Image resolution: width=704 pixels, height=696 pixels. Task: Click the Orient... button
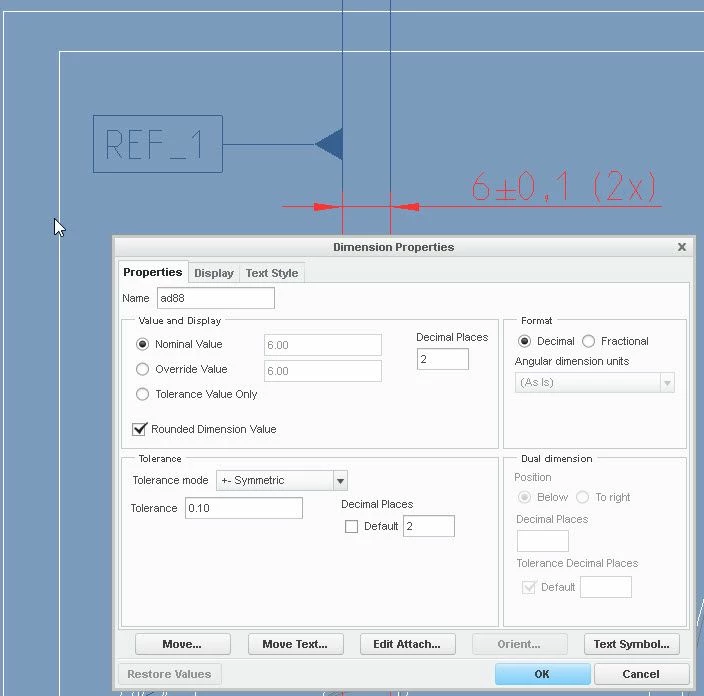(x=519, y=644)
